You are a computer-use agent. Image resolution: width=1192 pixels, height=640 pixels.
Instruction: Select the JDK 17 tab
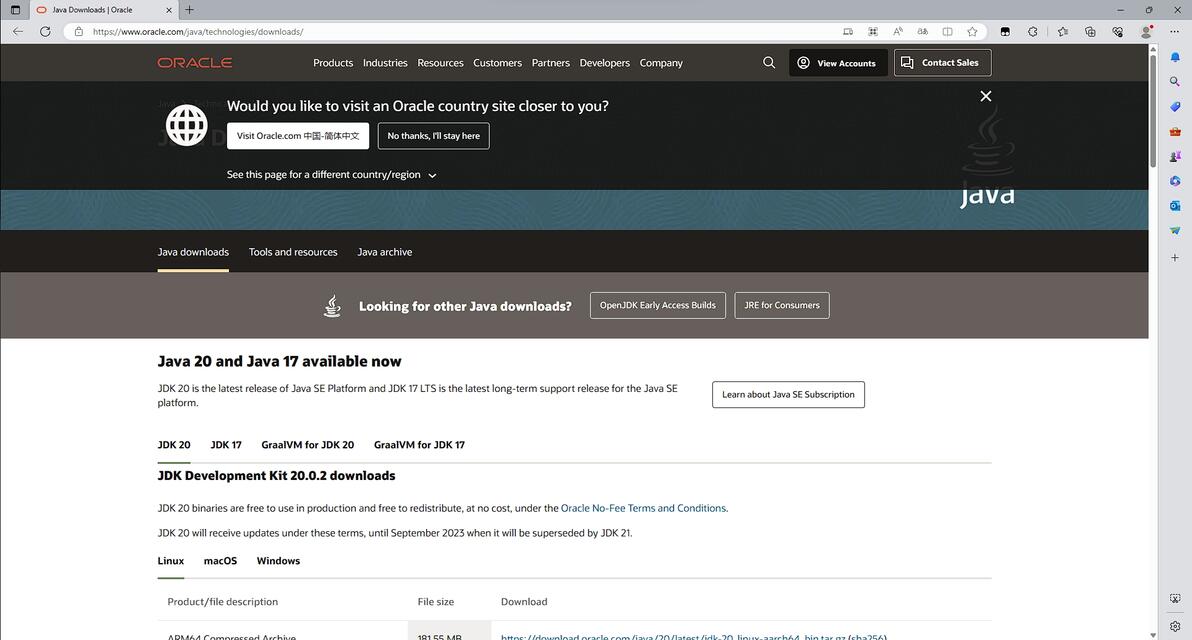(x=226, y=445)
